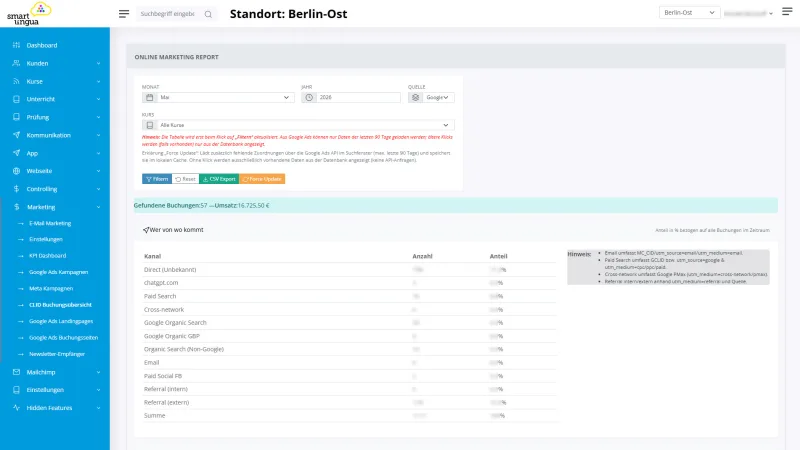Click the clock icon beside Jahr
Screen dimensions: 800x450
pos(309,97)
